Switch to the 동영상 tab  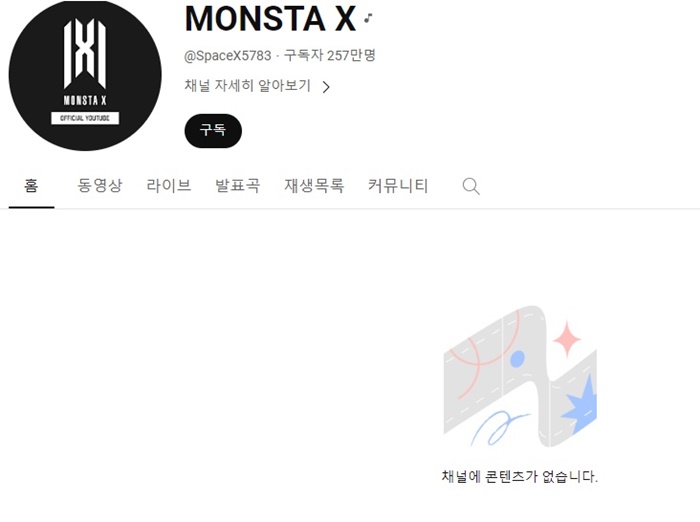coord(100,186)
